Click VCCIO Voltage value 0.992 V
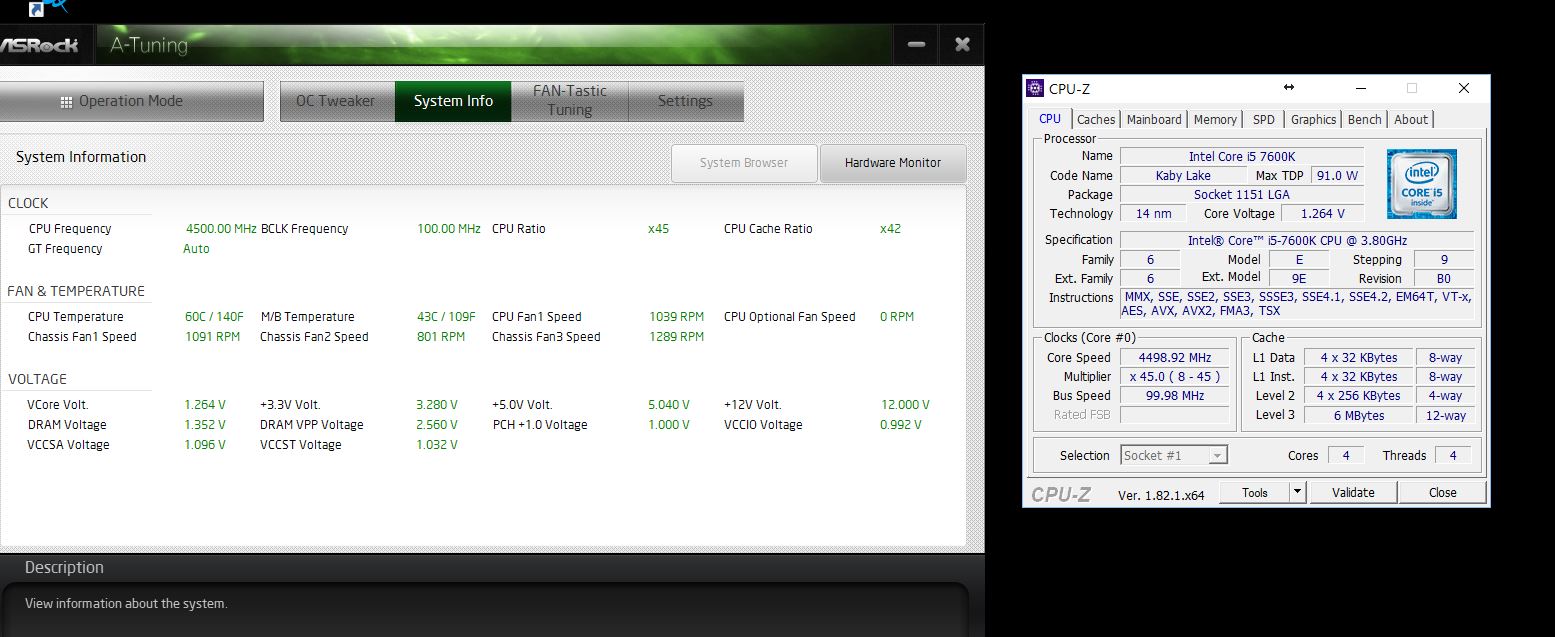 point(901,424)
